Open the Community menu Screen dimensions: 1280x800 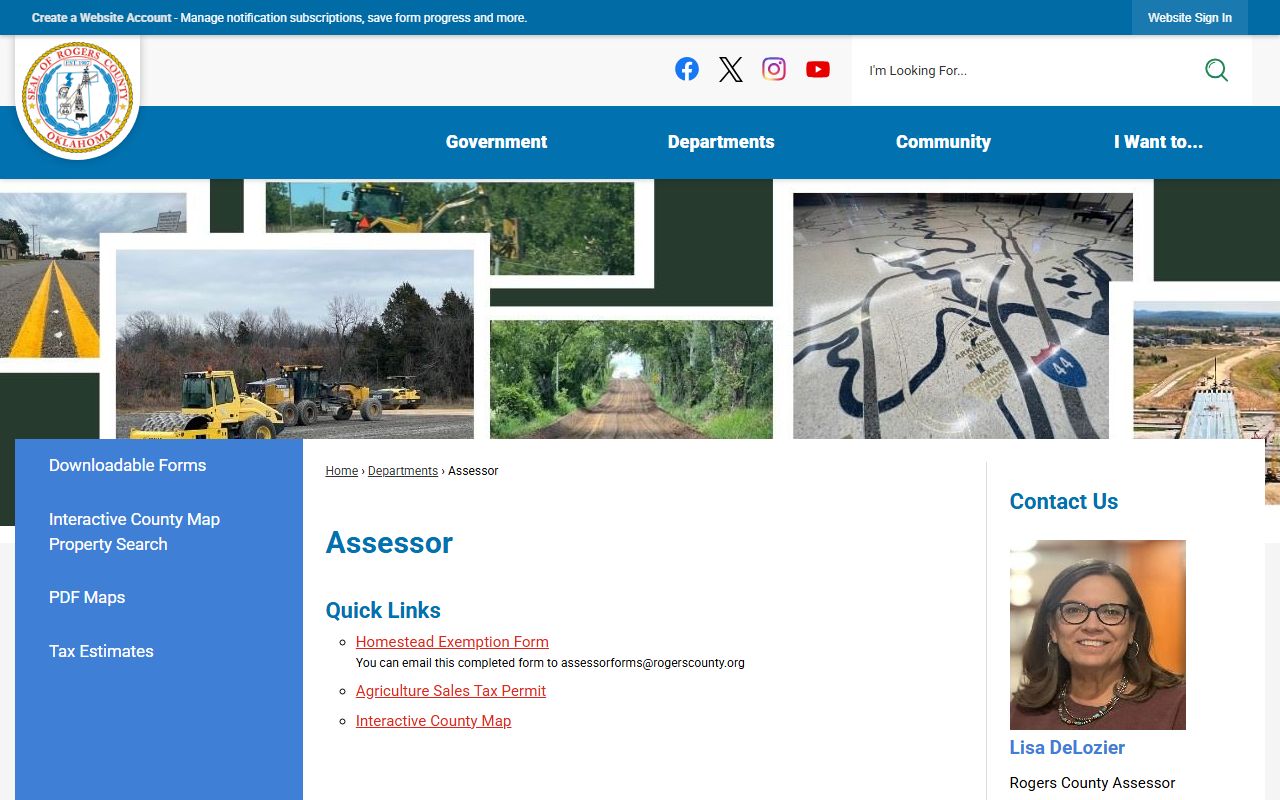943,142
